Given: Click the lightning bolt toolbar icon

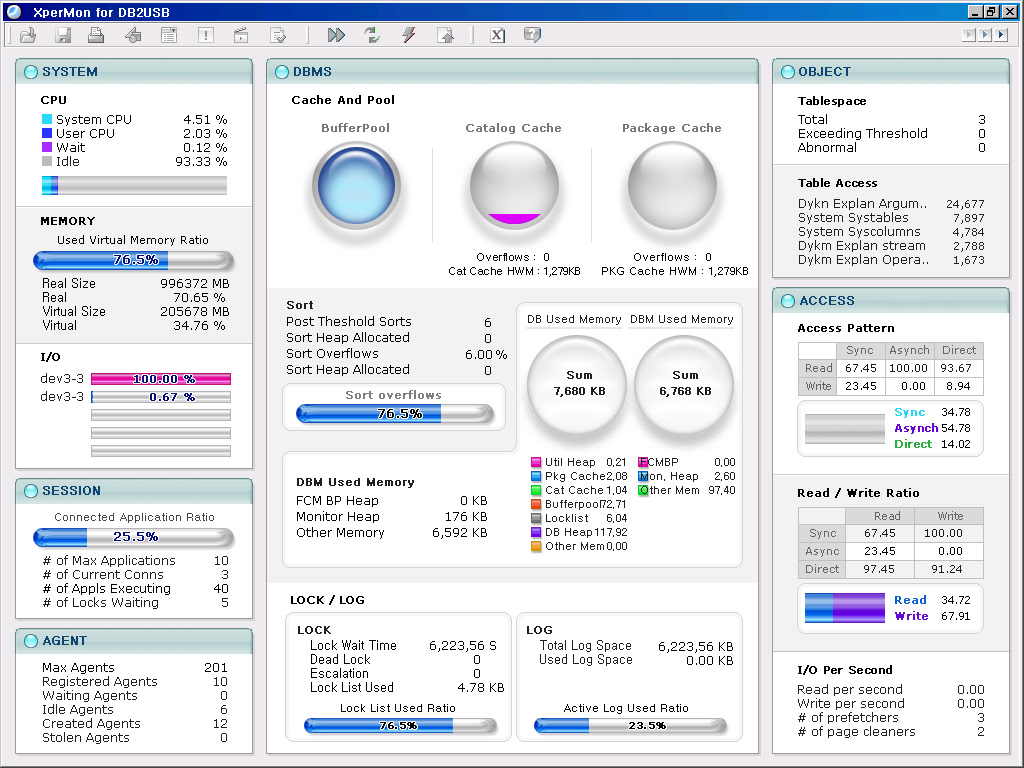Looking at the screenshot, I should (409, 35).
